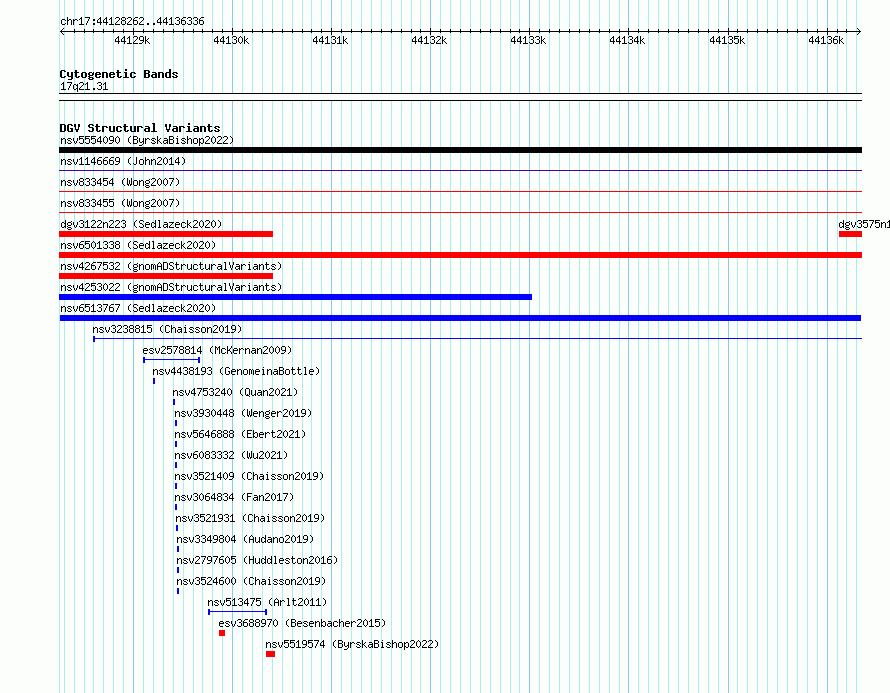Click the nsv3521409 (Chaisson2019) label

tap(249, 476)
